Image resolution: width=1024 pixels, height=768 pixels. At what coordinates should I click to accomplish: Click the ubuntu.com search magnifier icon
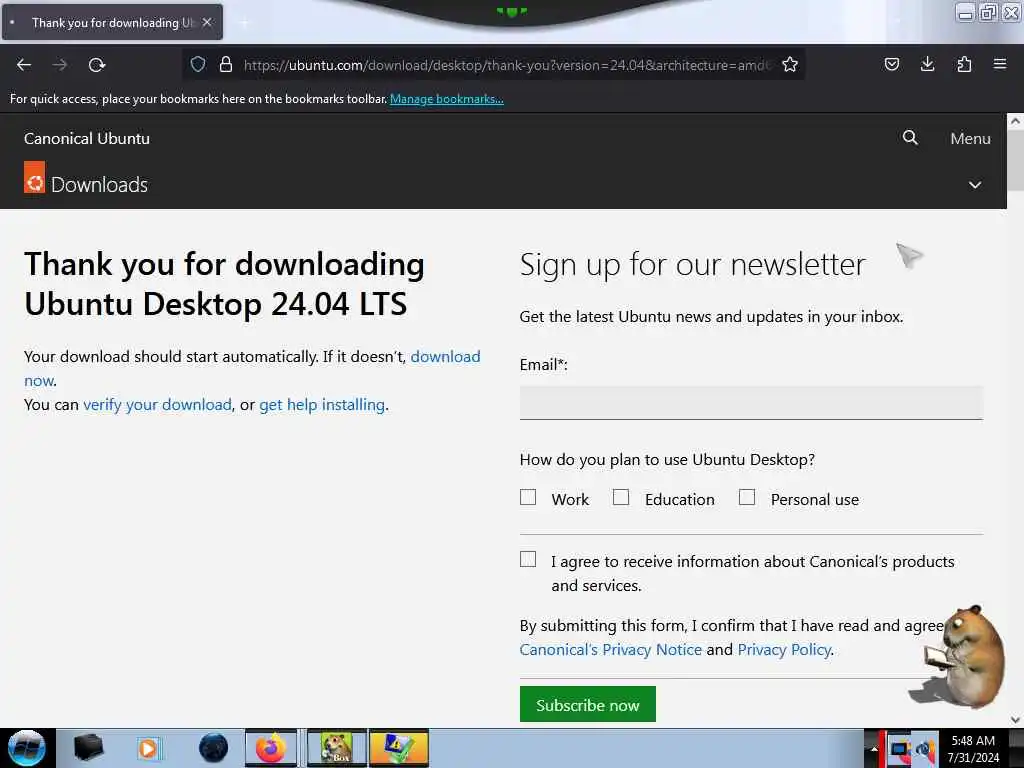[910, 138]
